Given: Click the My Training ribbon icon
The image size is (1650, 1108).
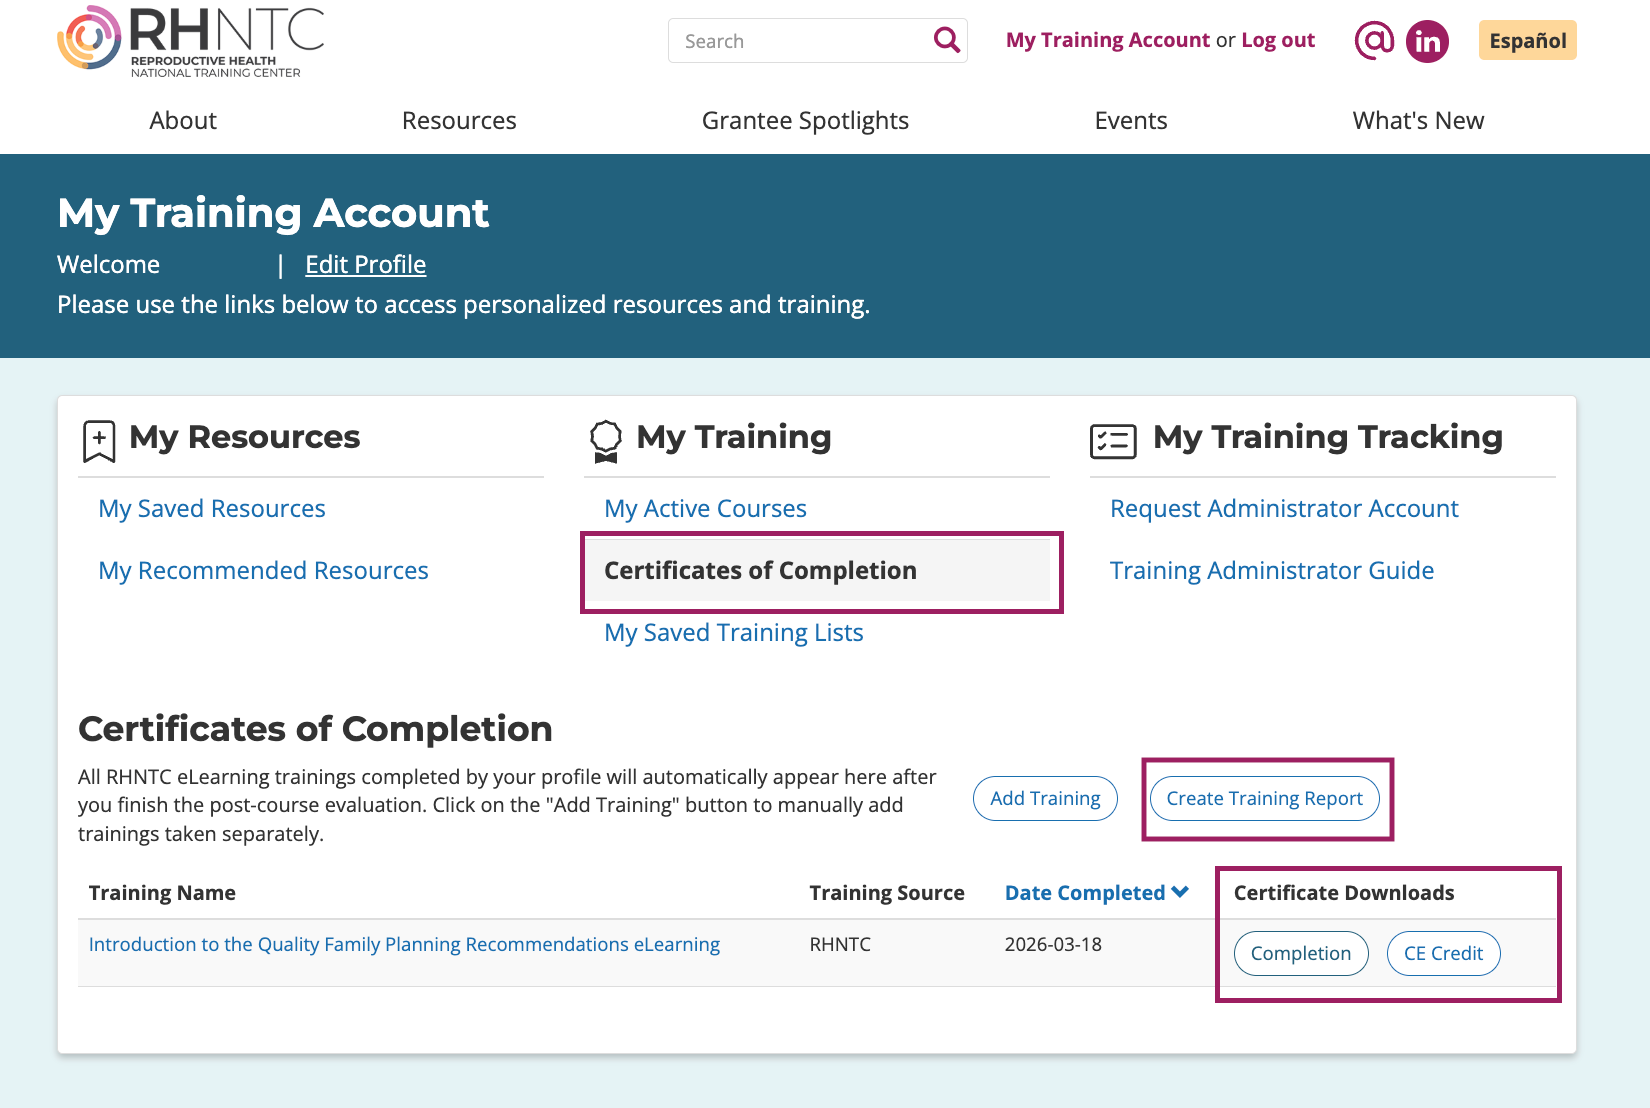Looking at the screenshot, I should (605, 438).
